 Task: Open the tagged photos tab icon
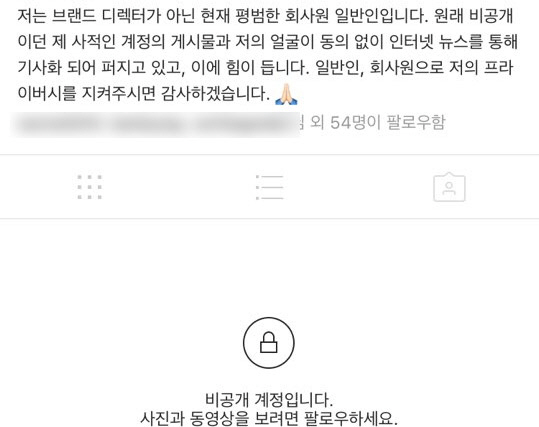coord(449,187)
